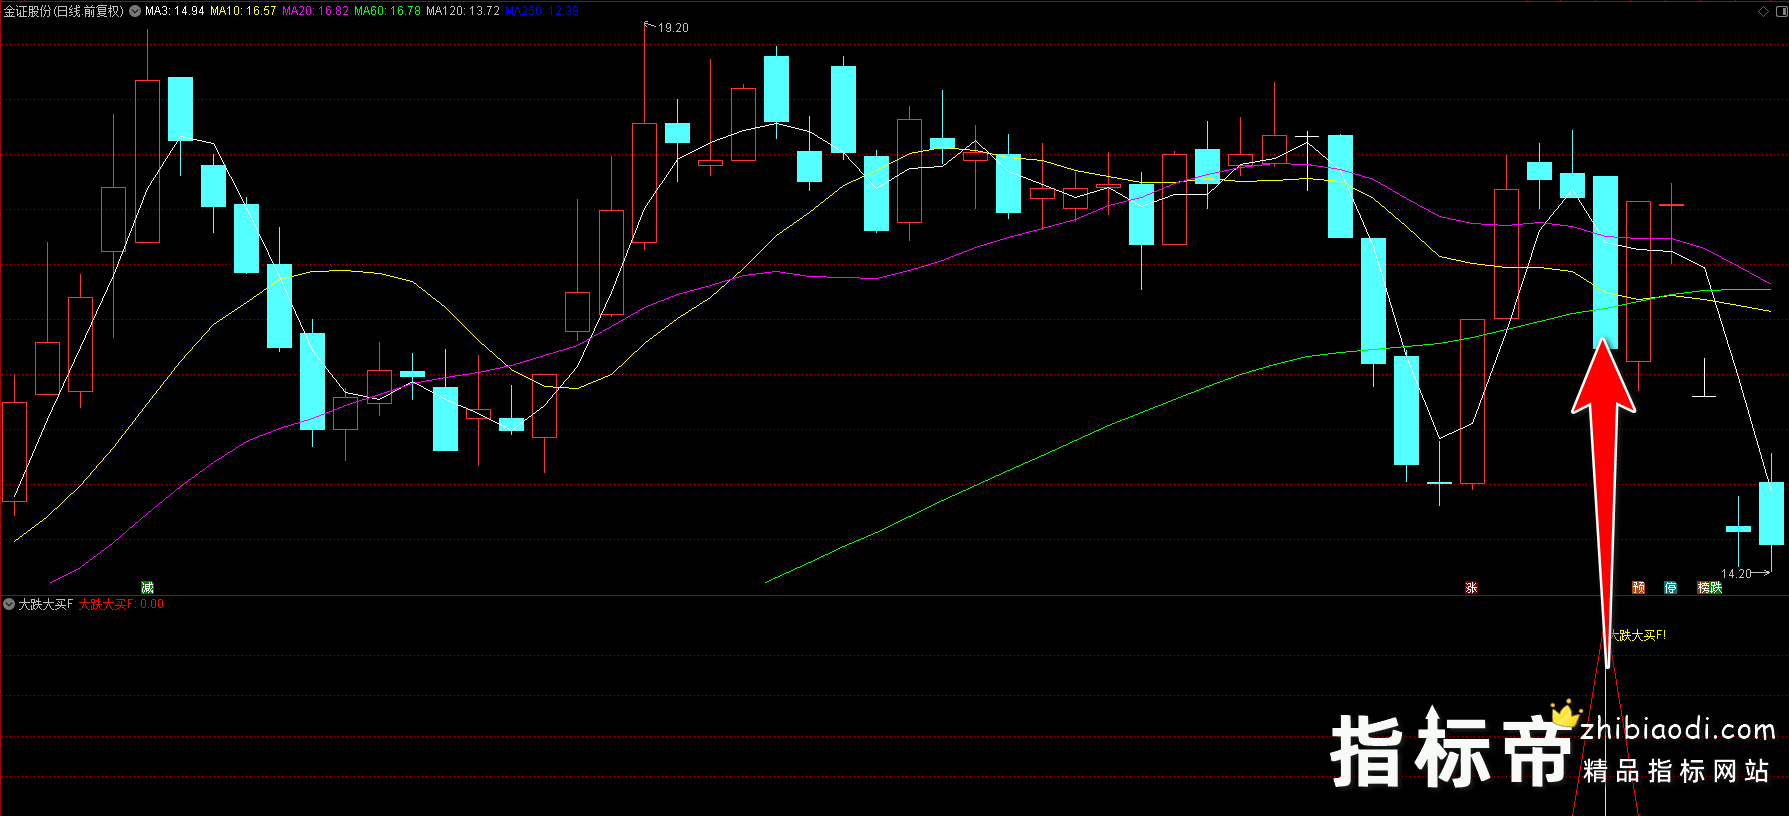This screenshot has width=1789, height=816.
Task: Click the yellow 大跌大买F! signal label
Action: pyautogui.click(x=1638, y=635)
